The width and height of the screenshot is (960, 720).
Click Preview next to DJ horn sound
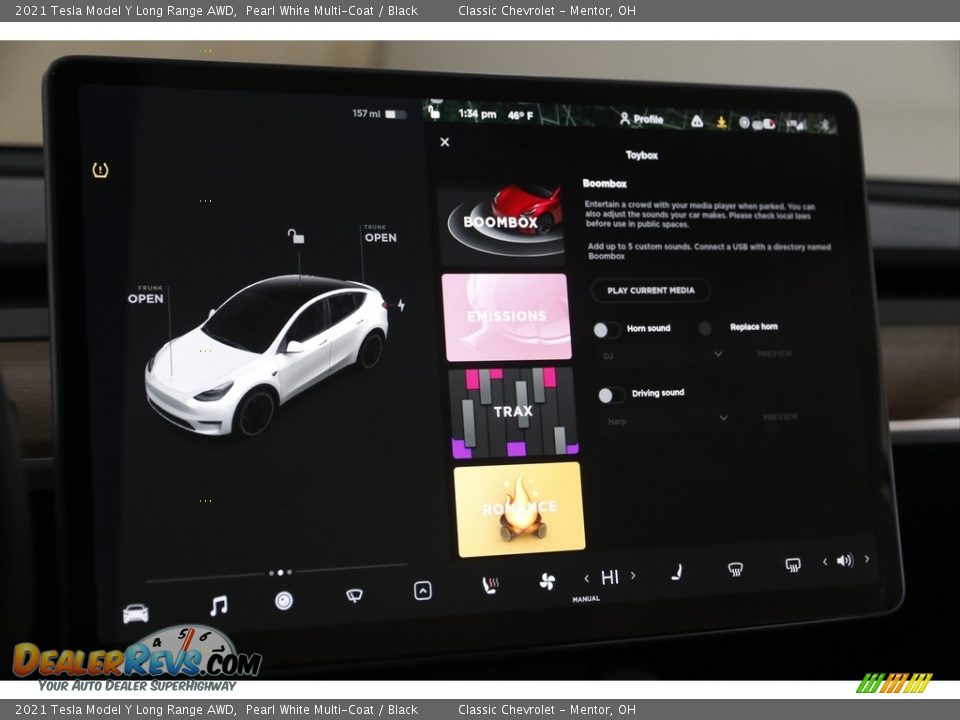point(774,354)
